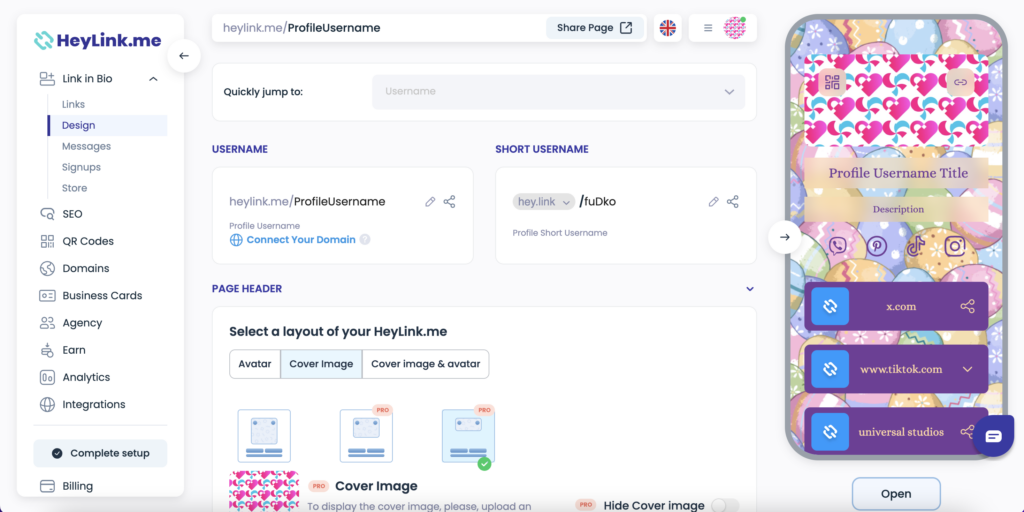Open the hey.link domain dropdown
The image size is (1024, 512).
(543, 202)
